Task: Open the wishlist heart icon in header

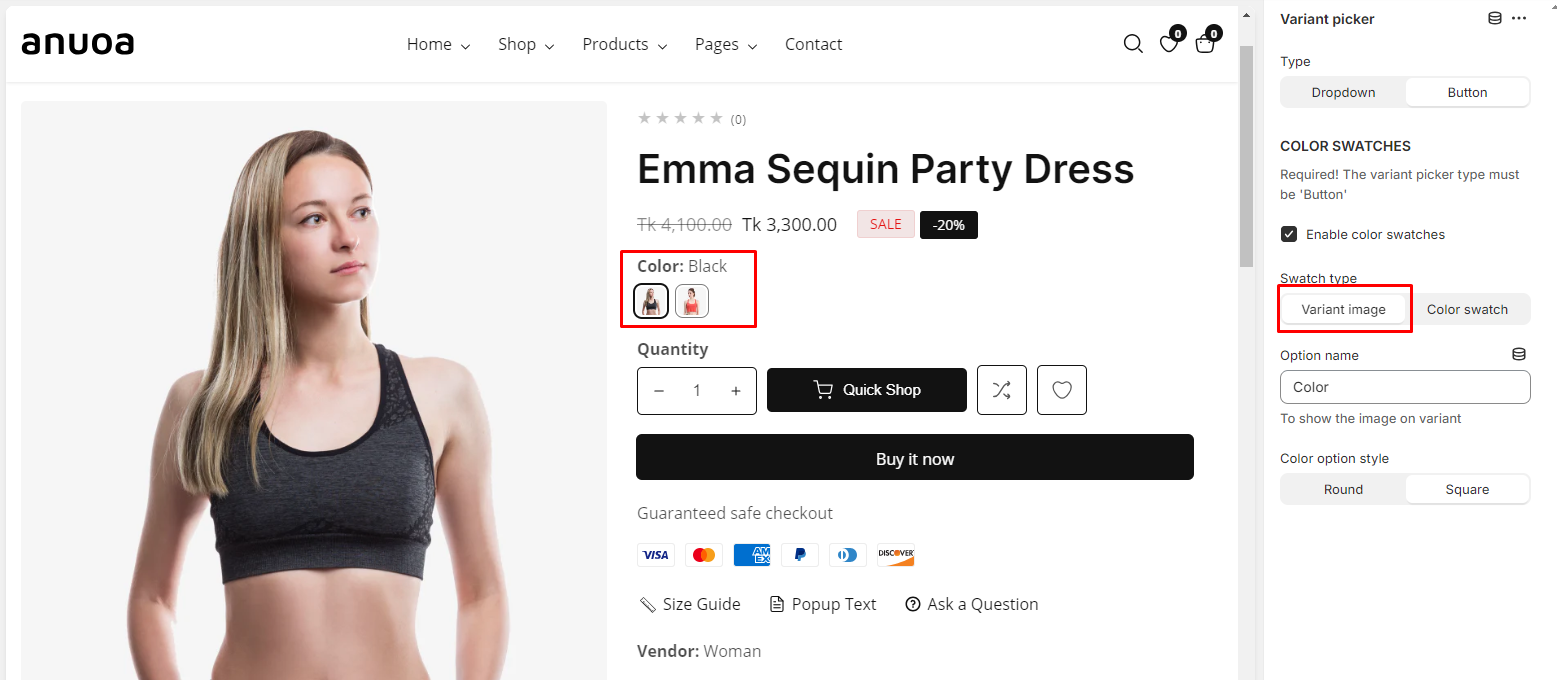Action: coord(1168,44)
